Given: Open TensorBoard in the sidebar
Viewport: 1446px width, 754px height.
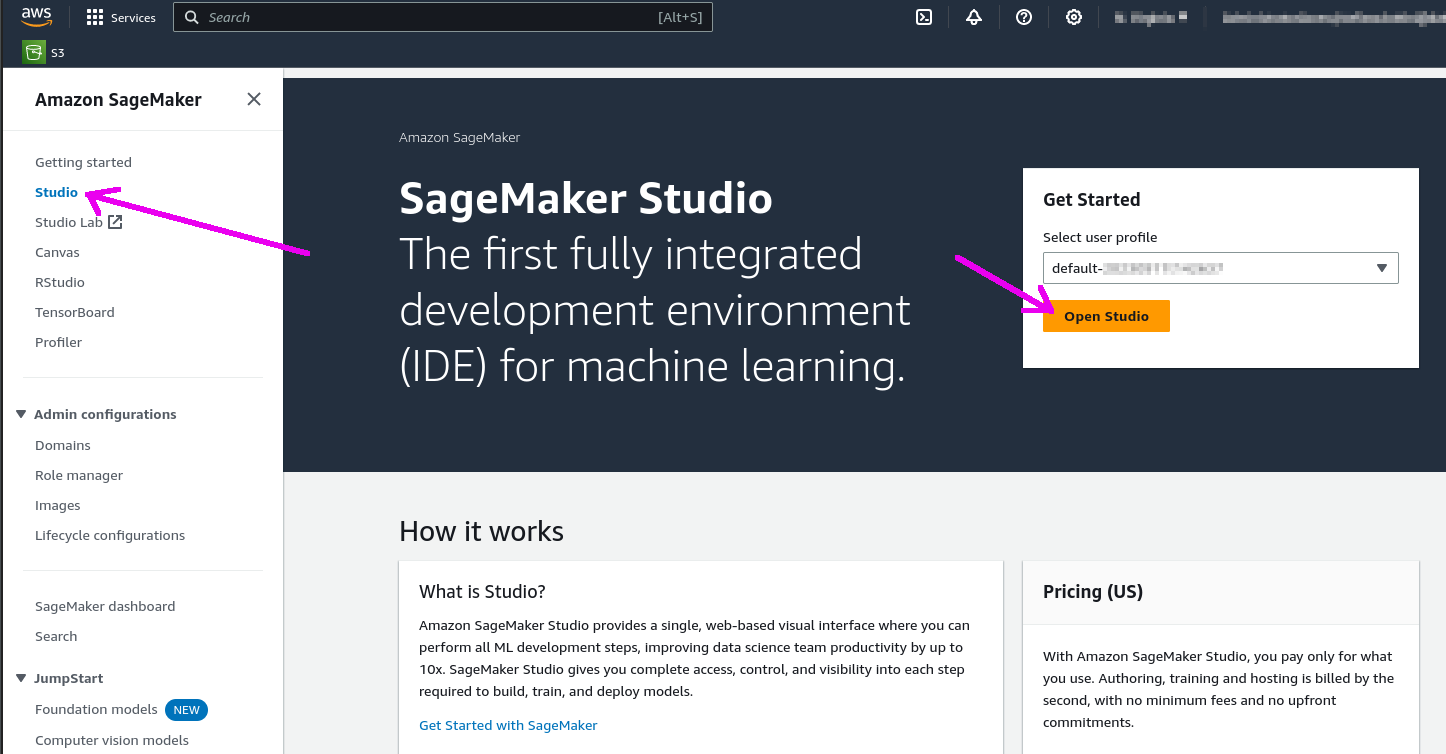Looking at the screenshot, I should (x=75, y=312).
